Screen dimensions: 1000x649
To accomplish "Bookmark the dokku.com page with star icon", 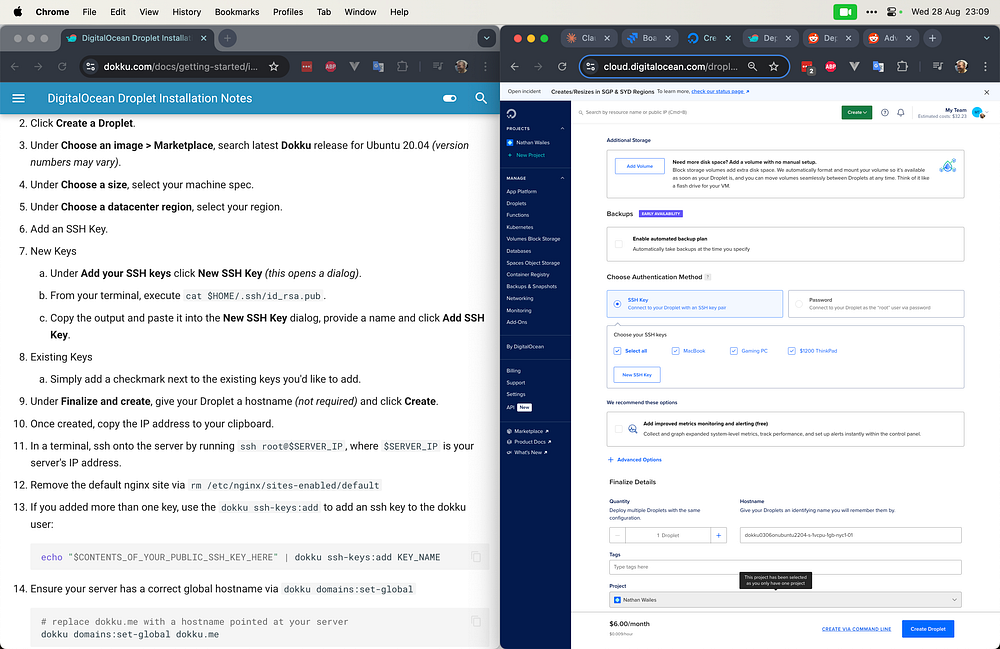I will [x=274, y=66].
